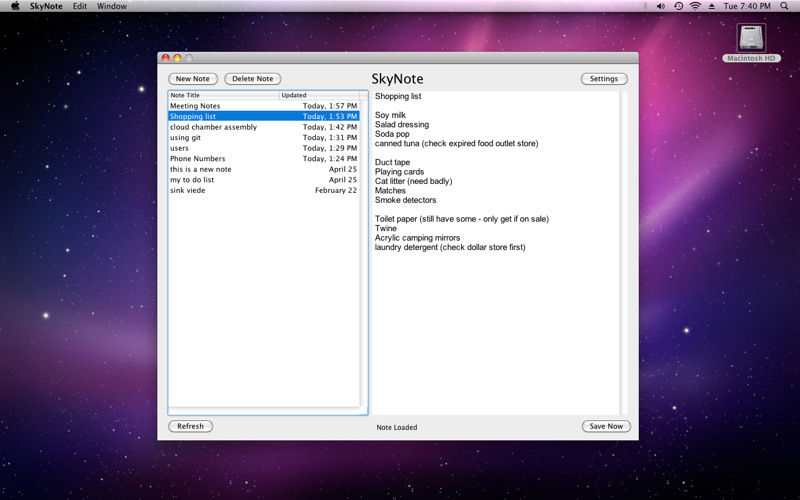Screen dimensions: 800x500
Task: Click the Smoke detectors line in note
Action: (406, 200)
